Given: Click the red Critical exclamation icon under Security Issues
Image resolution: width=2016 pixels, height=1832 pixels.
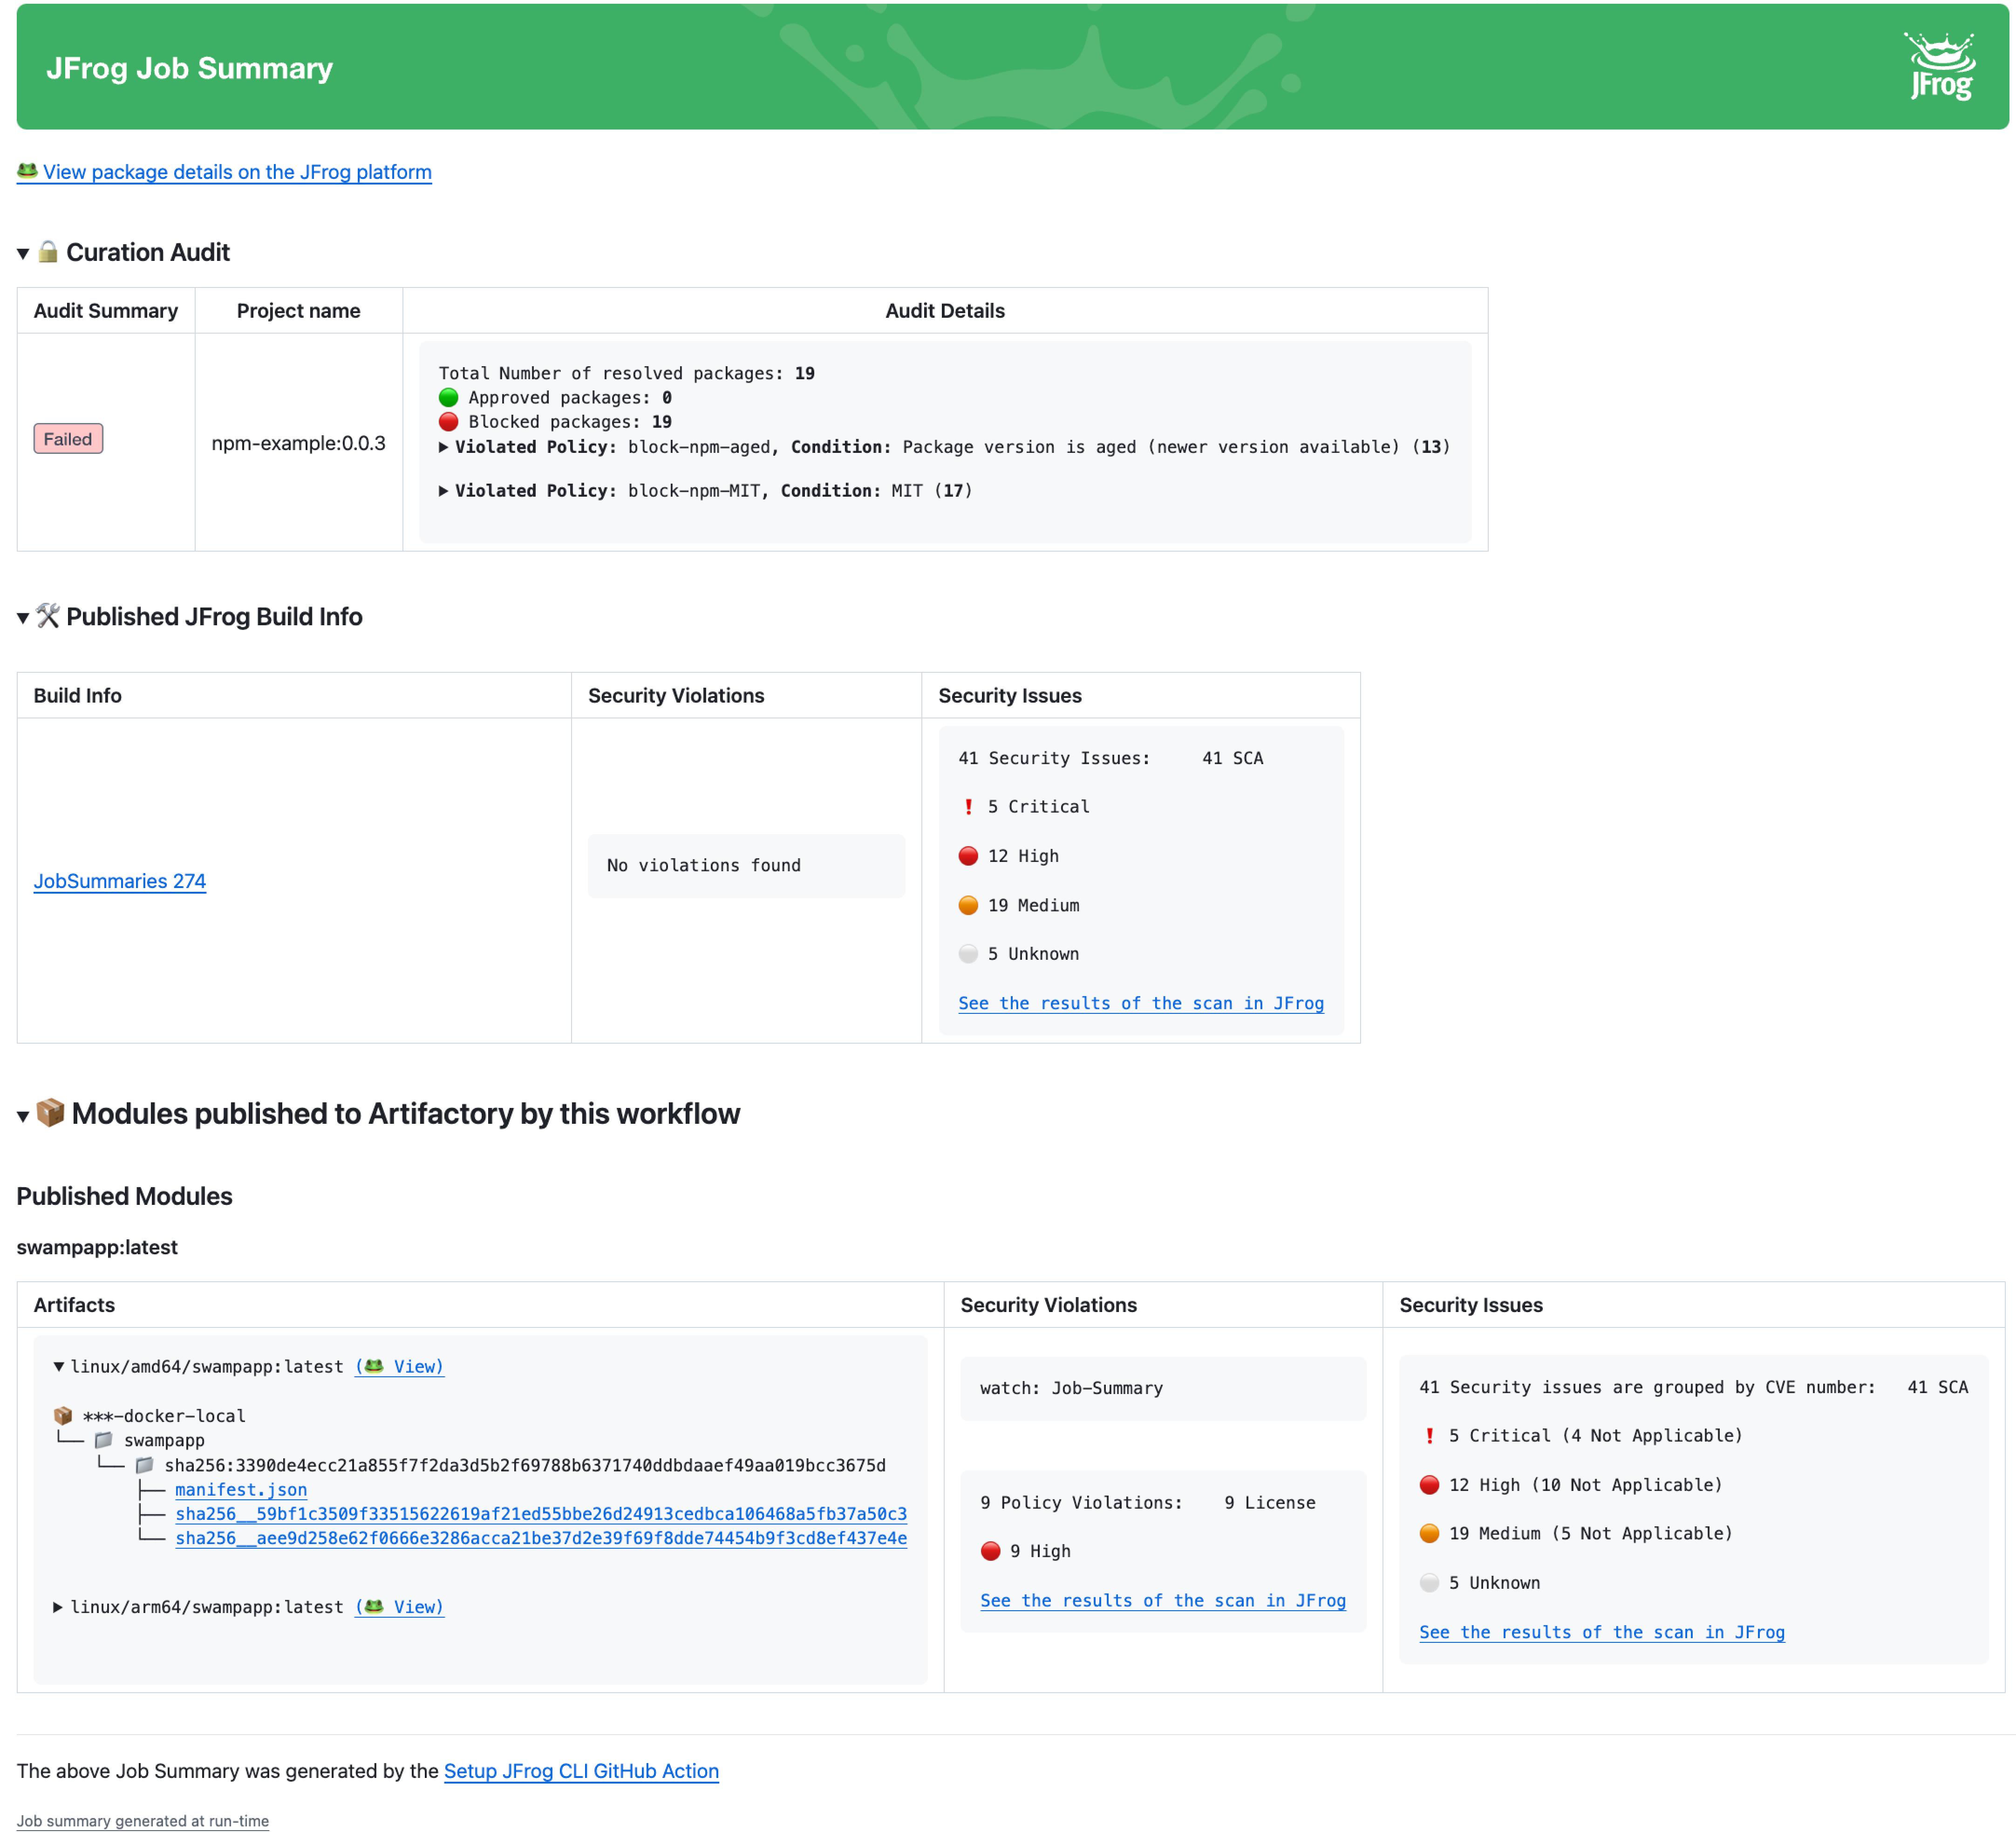Looking at the screenshot, I should 968,806.
